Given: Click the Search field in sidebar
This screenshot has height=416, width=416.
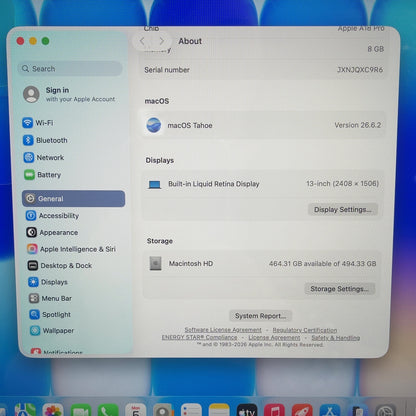Looking at the screenshot, I should pyautogui.click(x=70, y=69).
